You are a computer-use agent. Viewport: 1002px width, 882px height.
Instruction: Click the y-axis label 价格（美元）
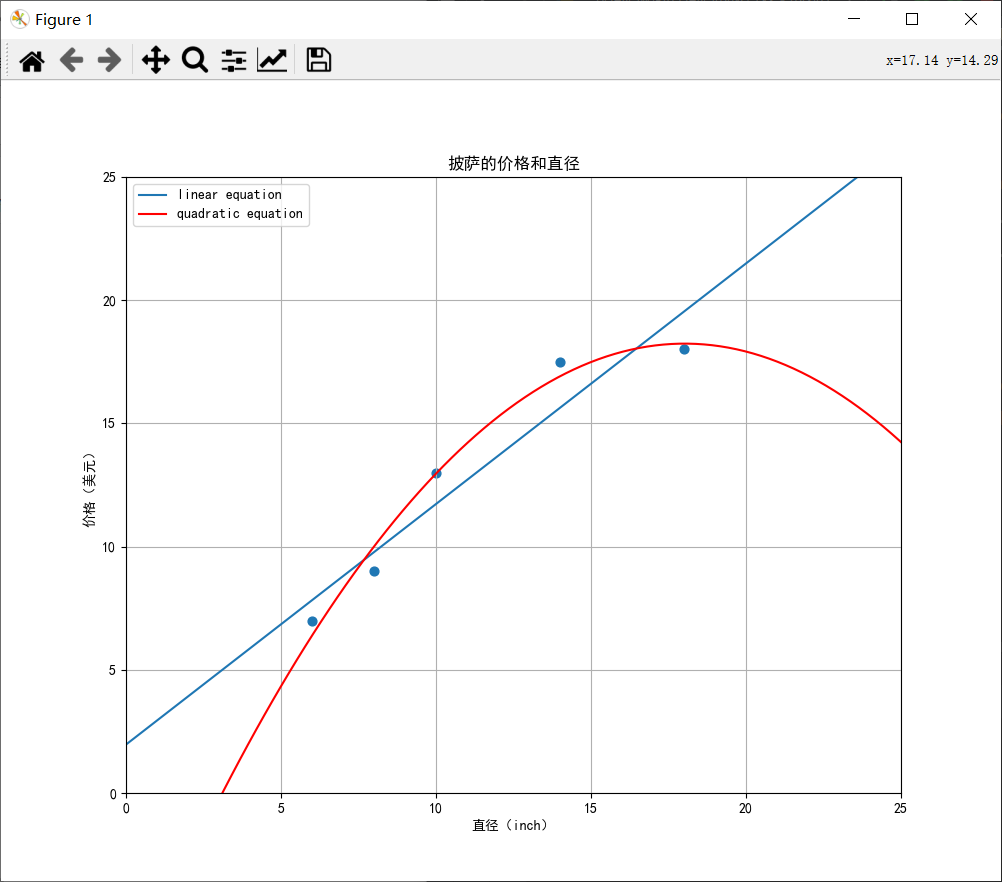tap(89, 490)
